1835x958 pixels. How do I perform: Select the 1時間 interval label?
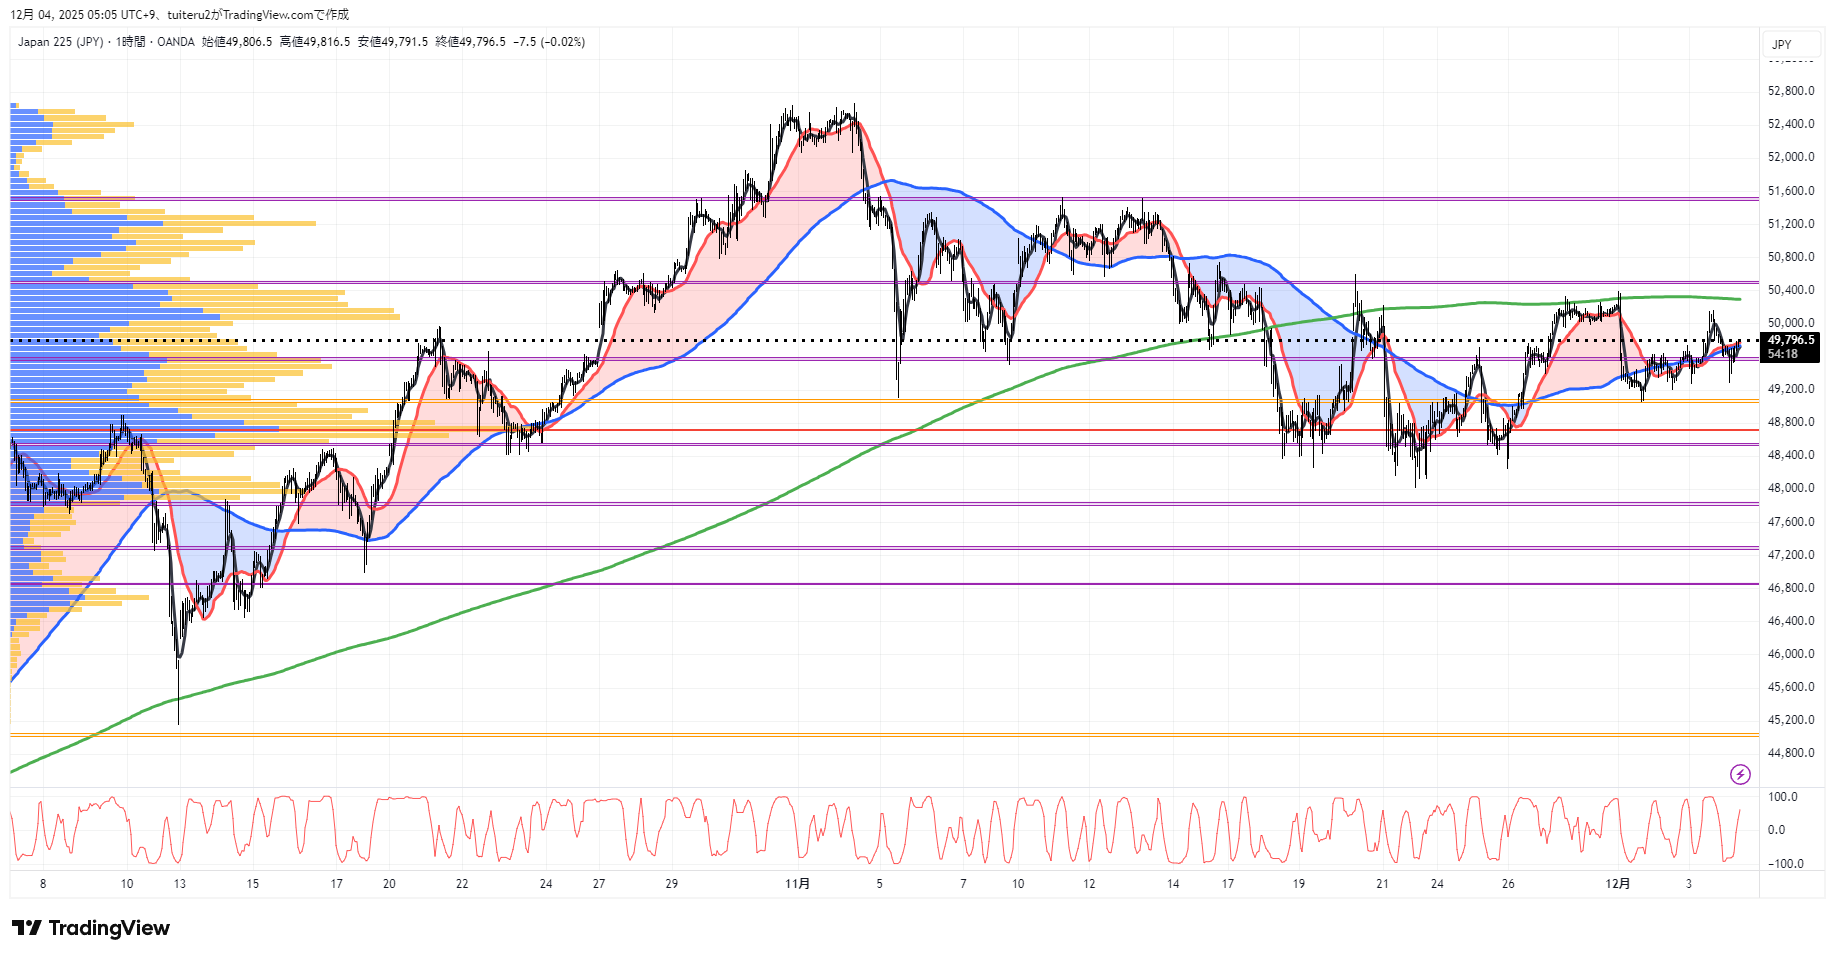tap(130, 42)
